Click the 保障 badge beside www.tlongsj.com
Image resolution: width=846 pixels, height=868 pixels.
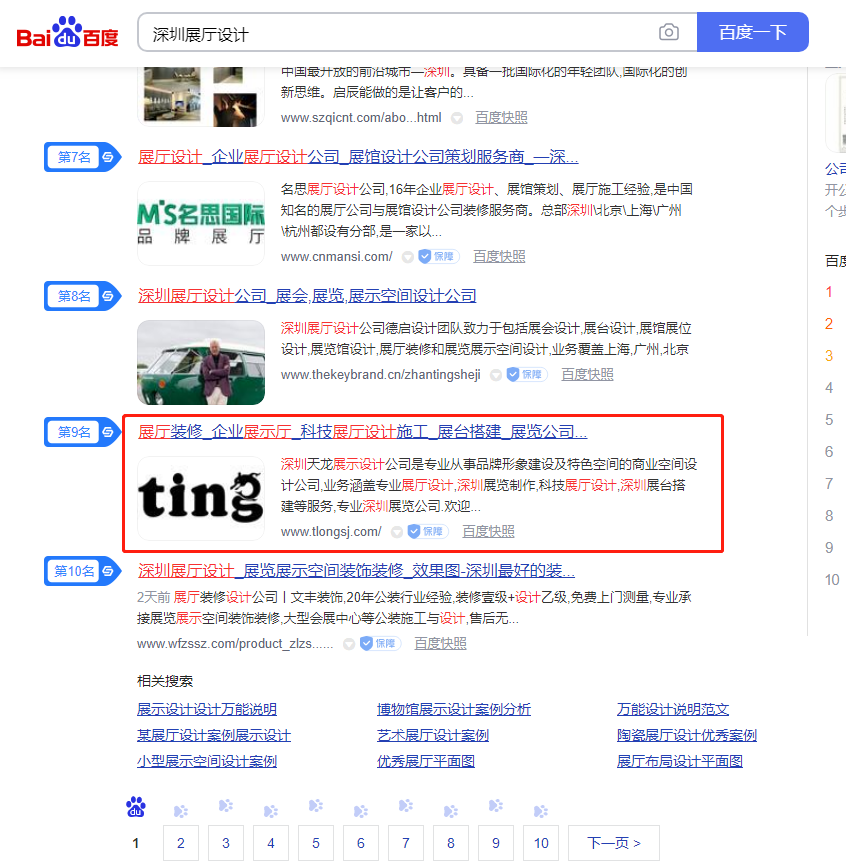point(427,532)
